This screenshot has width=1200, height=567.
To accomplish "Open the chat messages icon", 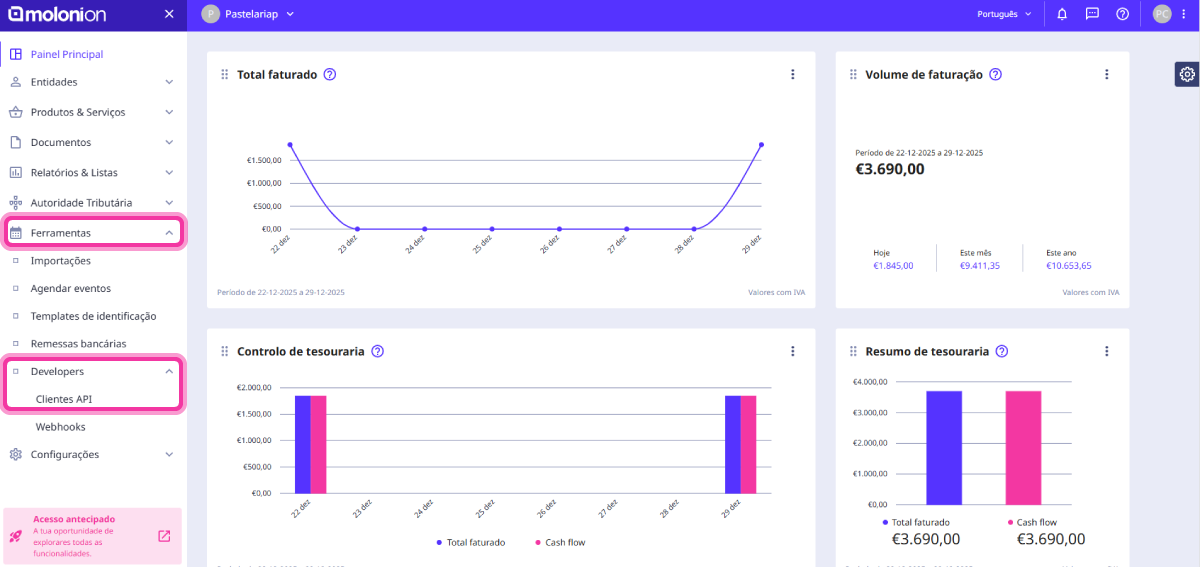I will coord(1092,14).
